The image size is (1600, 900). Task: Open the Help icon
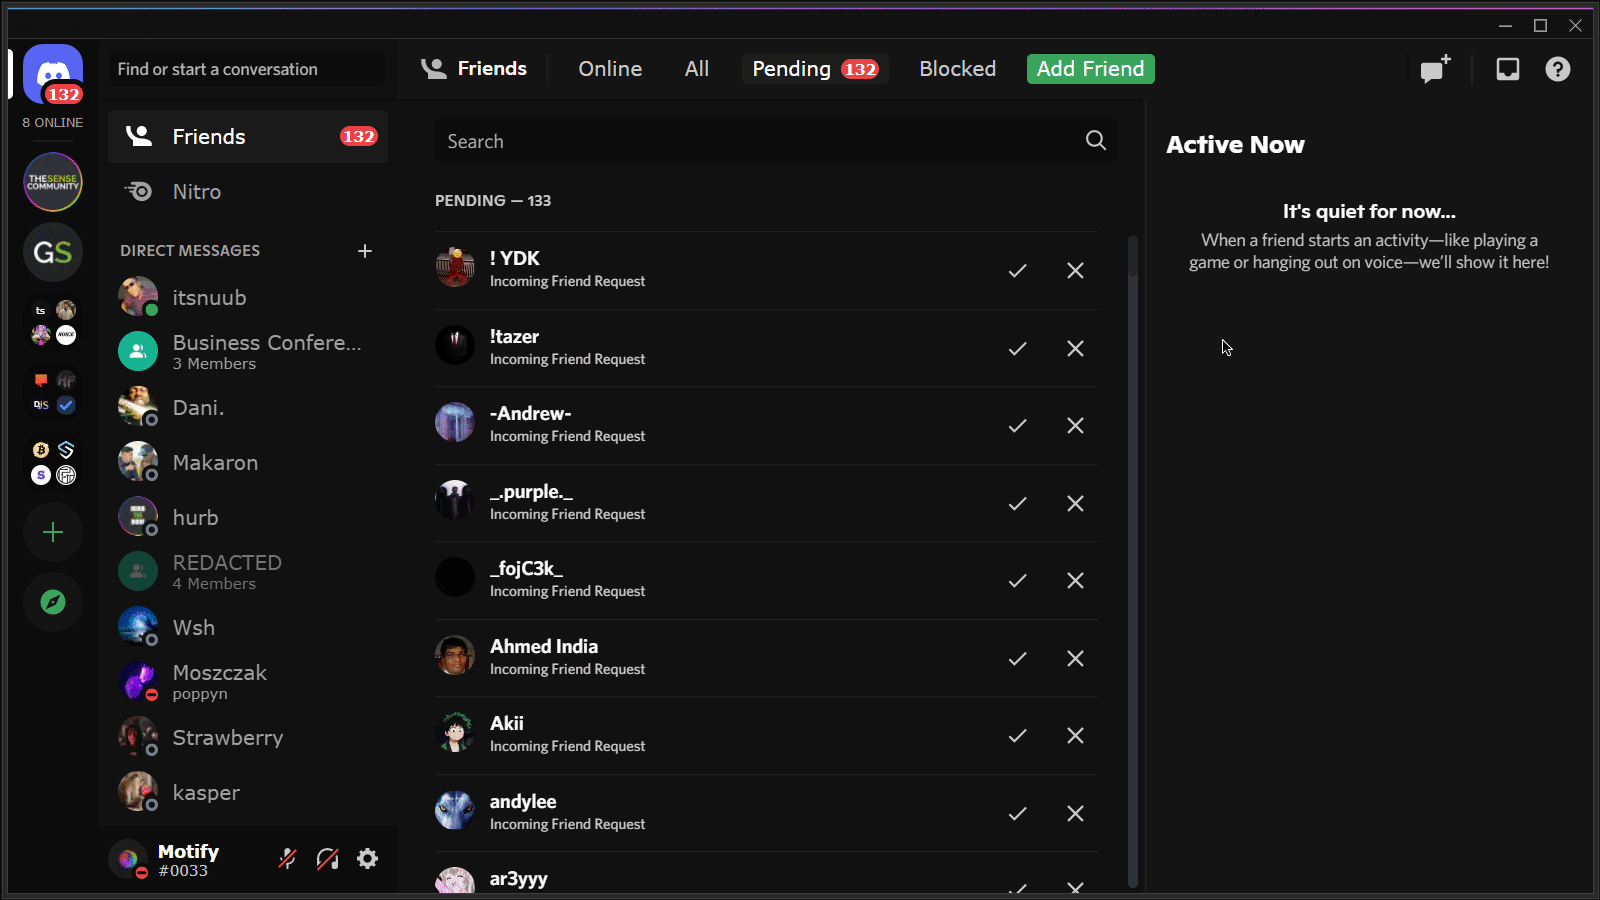pyautogui.click(x=1557, y=69)
